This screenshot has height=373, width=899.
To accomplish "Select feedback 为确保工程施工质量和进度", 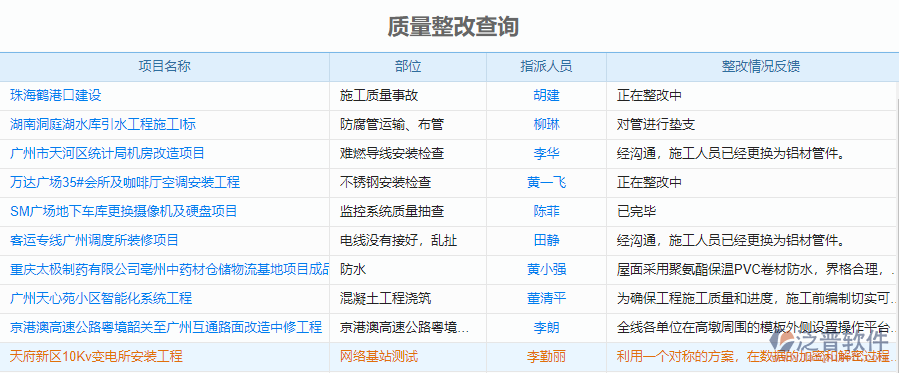I will point(755,299).
